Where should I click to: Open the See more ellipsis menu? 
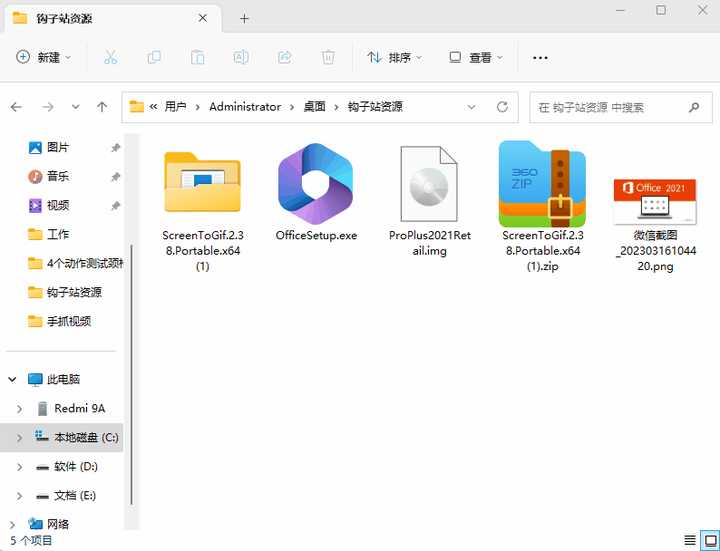click(540, 57)
